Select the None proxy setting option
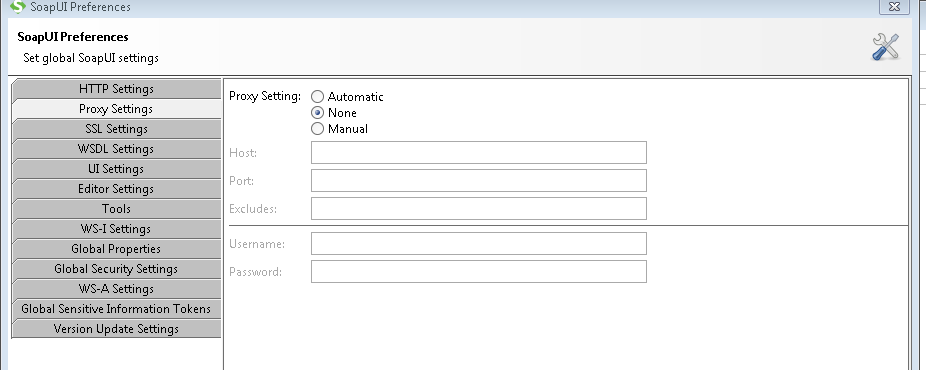 (x=318, y=113)
